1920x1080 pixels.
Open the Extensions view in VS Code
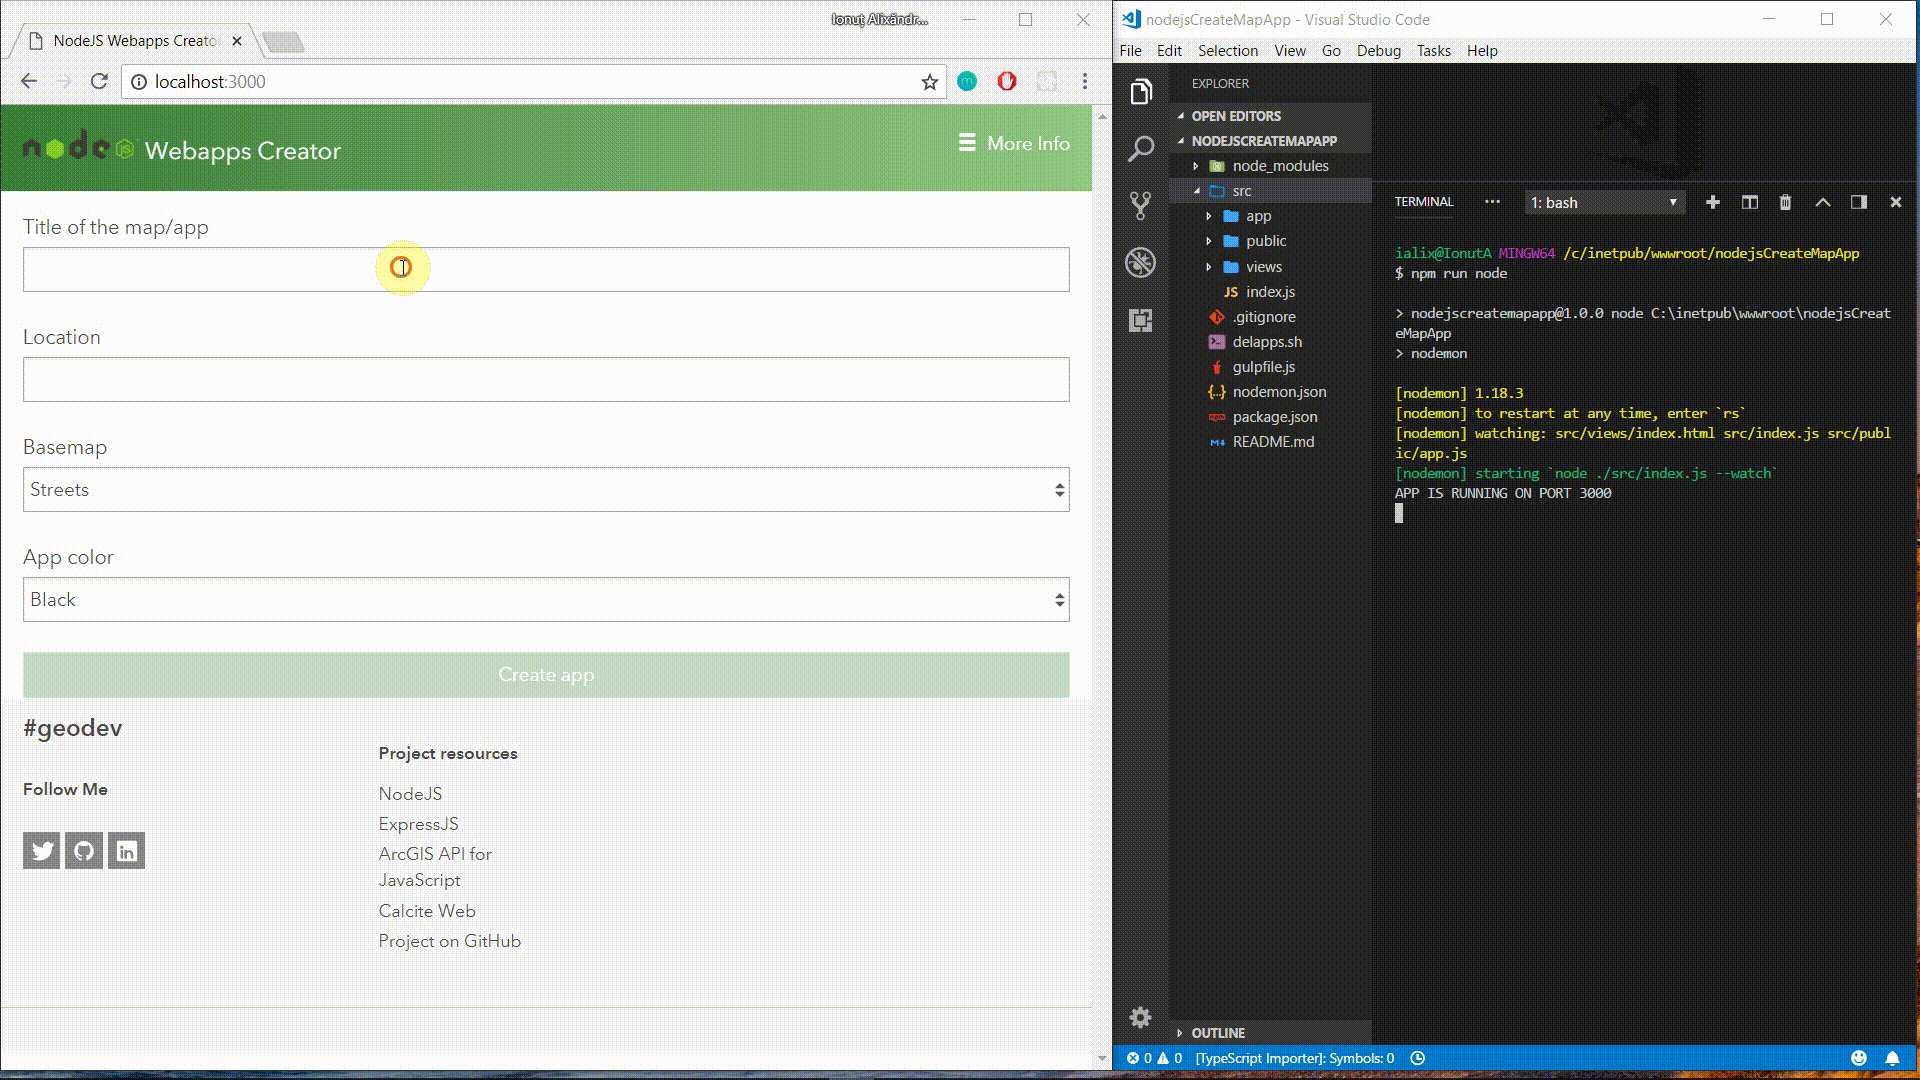click(x=1141, y=320)
